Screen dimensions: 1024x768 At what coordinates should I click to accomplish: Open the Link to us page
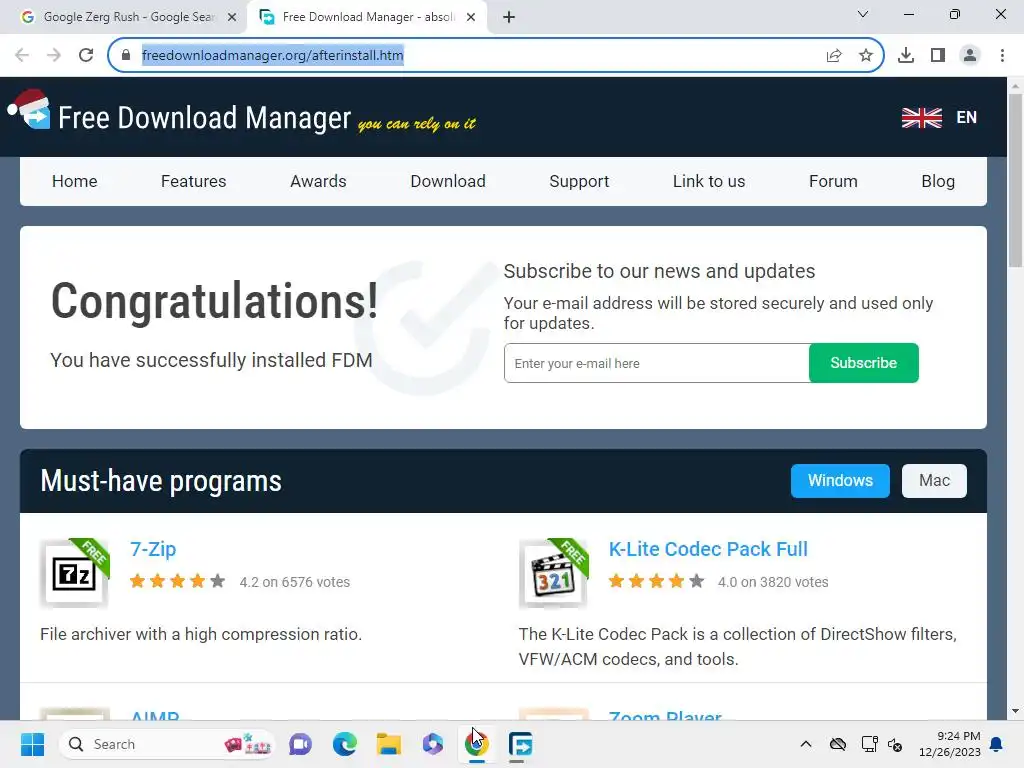point(709,182)
